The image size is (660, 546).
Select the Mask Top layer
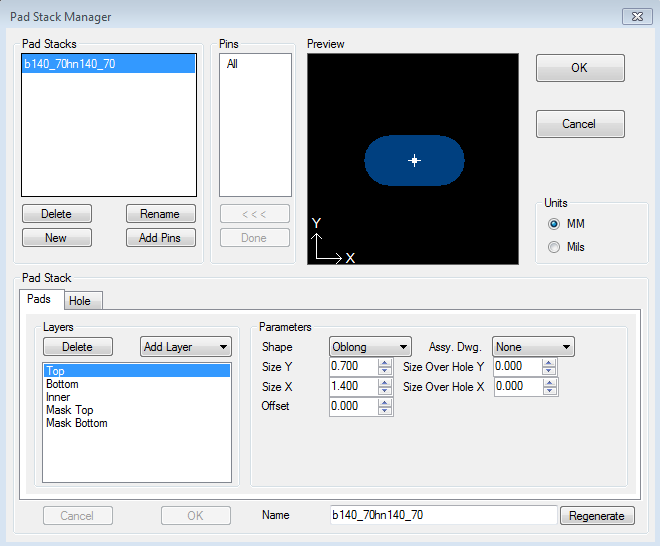click(x=137, y=410)
